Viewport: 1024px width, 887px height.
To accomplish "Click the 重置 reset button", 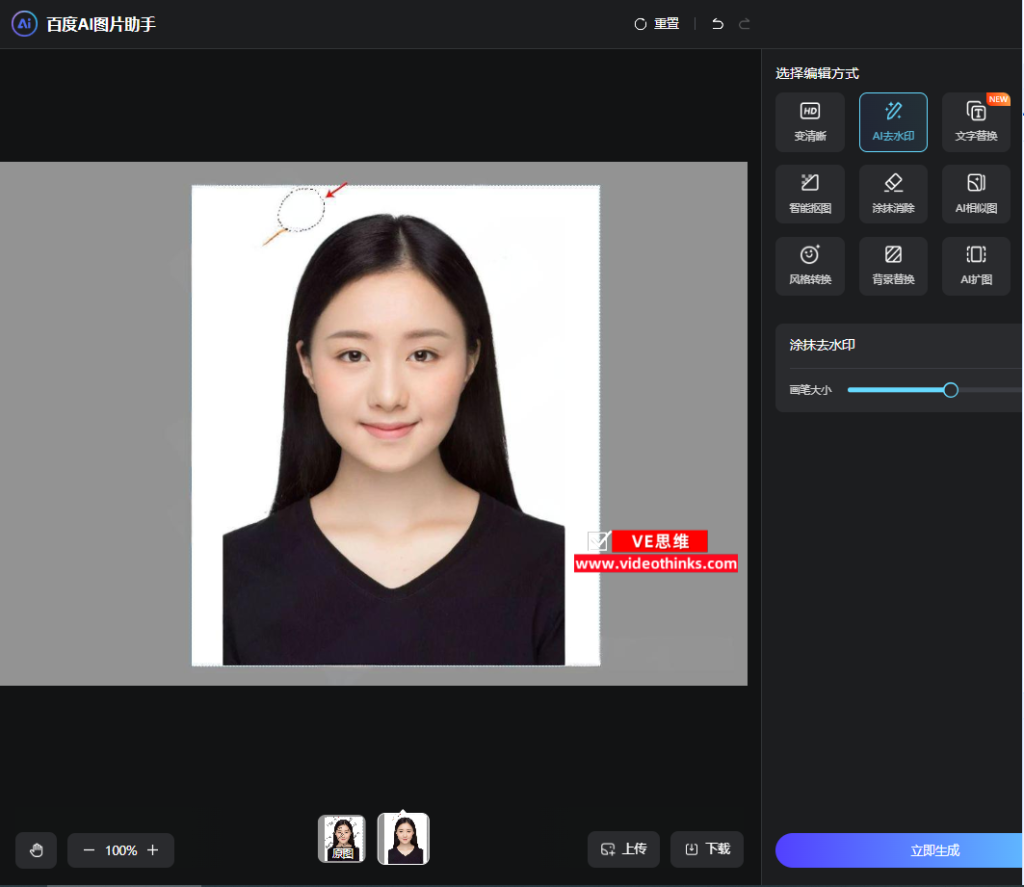I will pos(657,24).
